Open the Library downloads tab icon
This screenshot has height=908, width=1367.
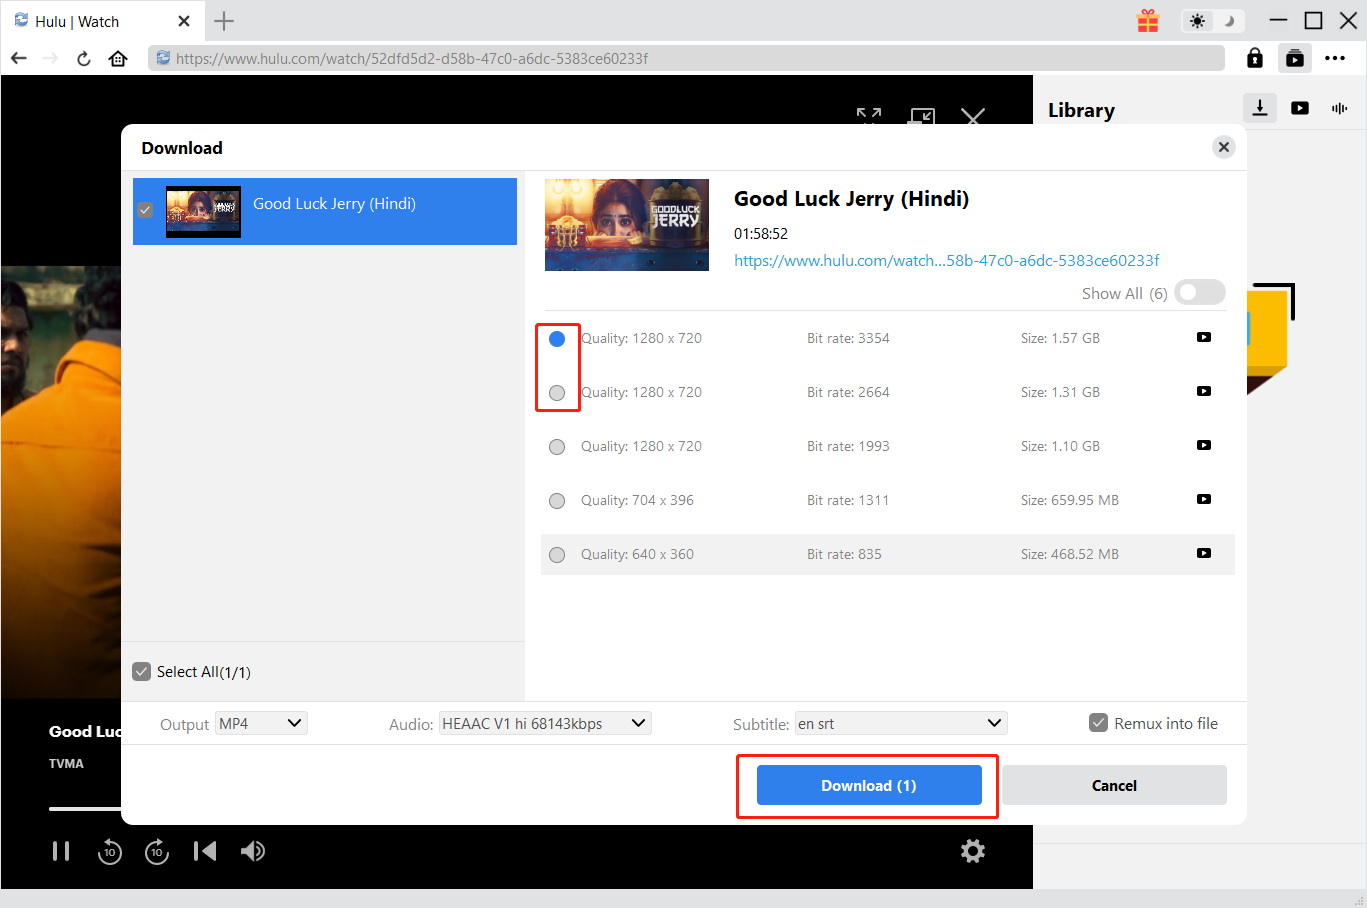point(1260,108)
